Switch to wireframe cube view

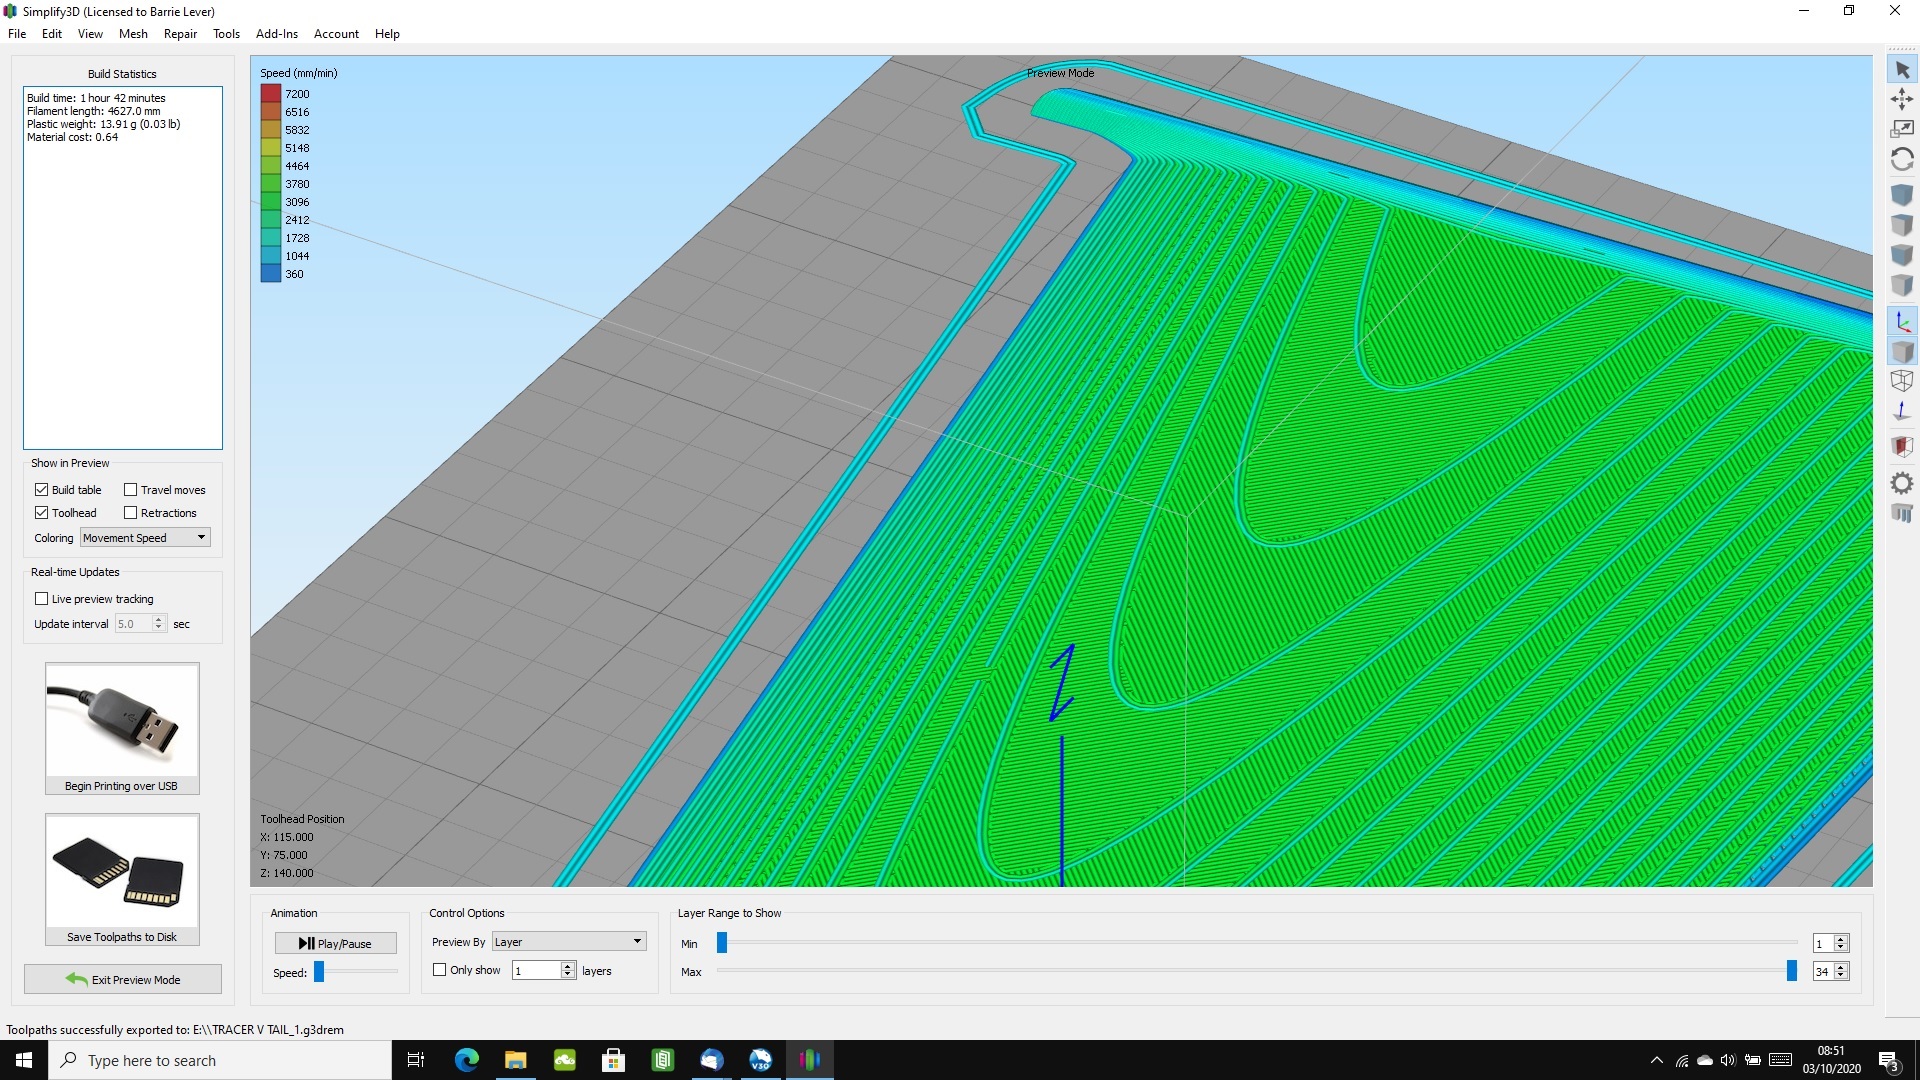pyautogui.click(x=1902, y=381)
